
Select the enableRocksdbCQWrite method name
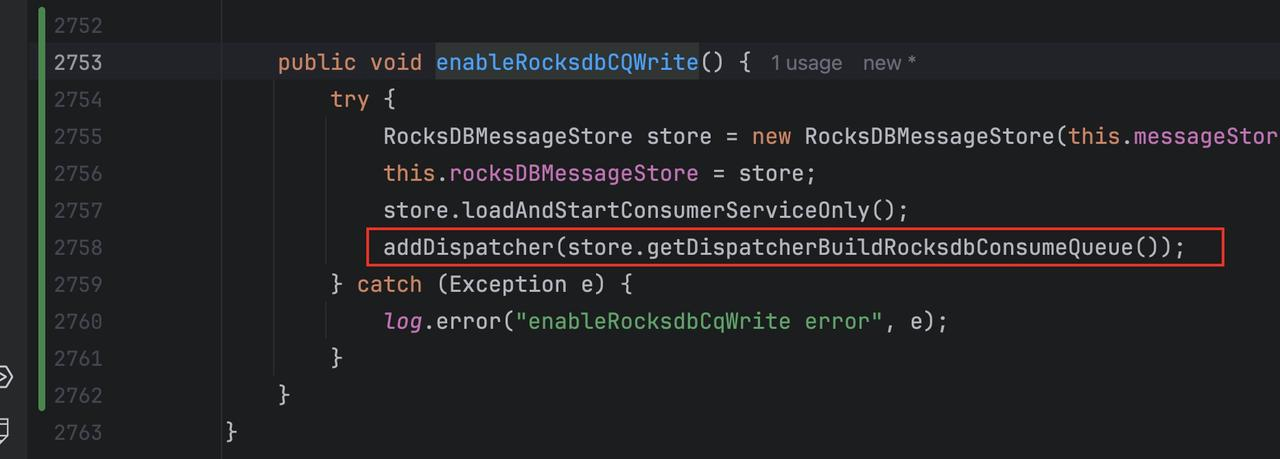(567, 62)
